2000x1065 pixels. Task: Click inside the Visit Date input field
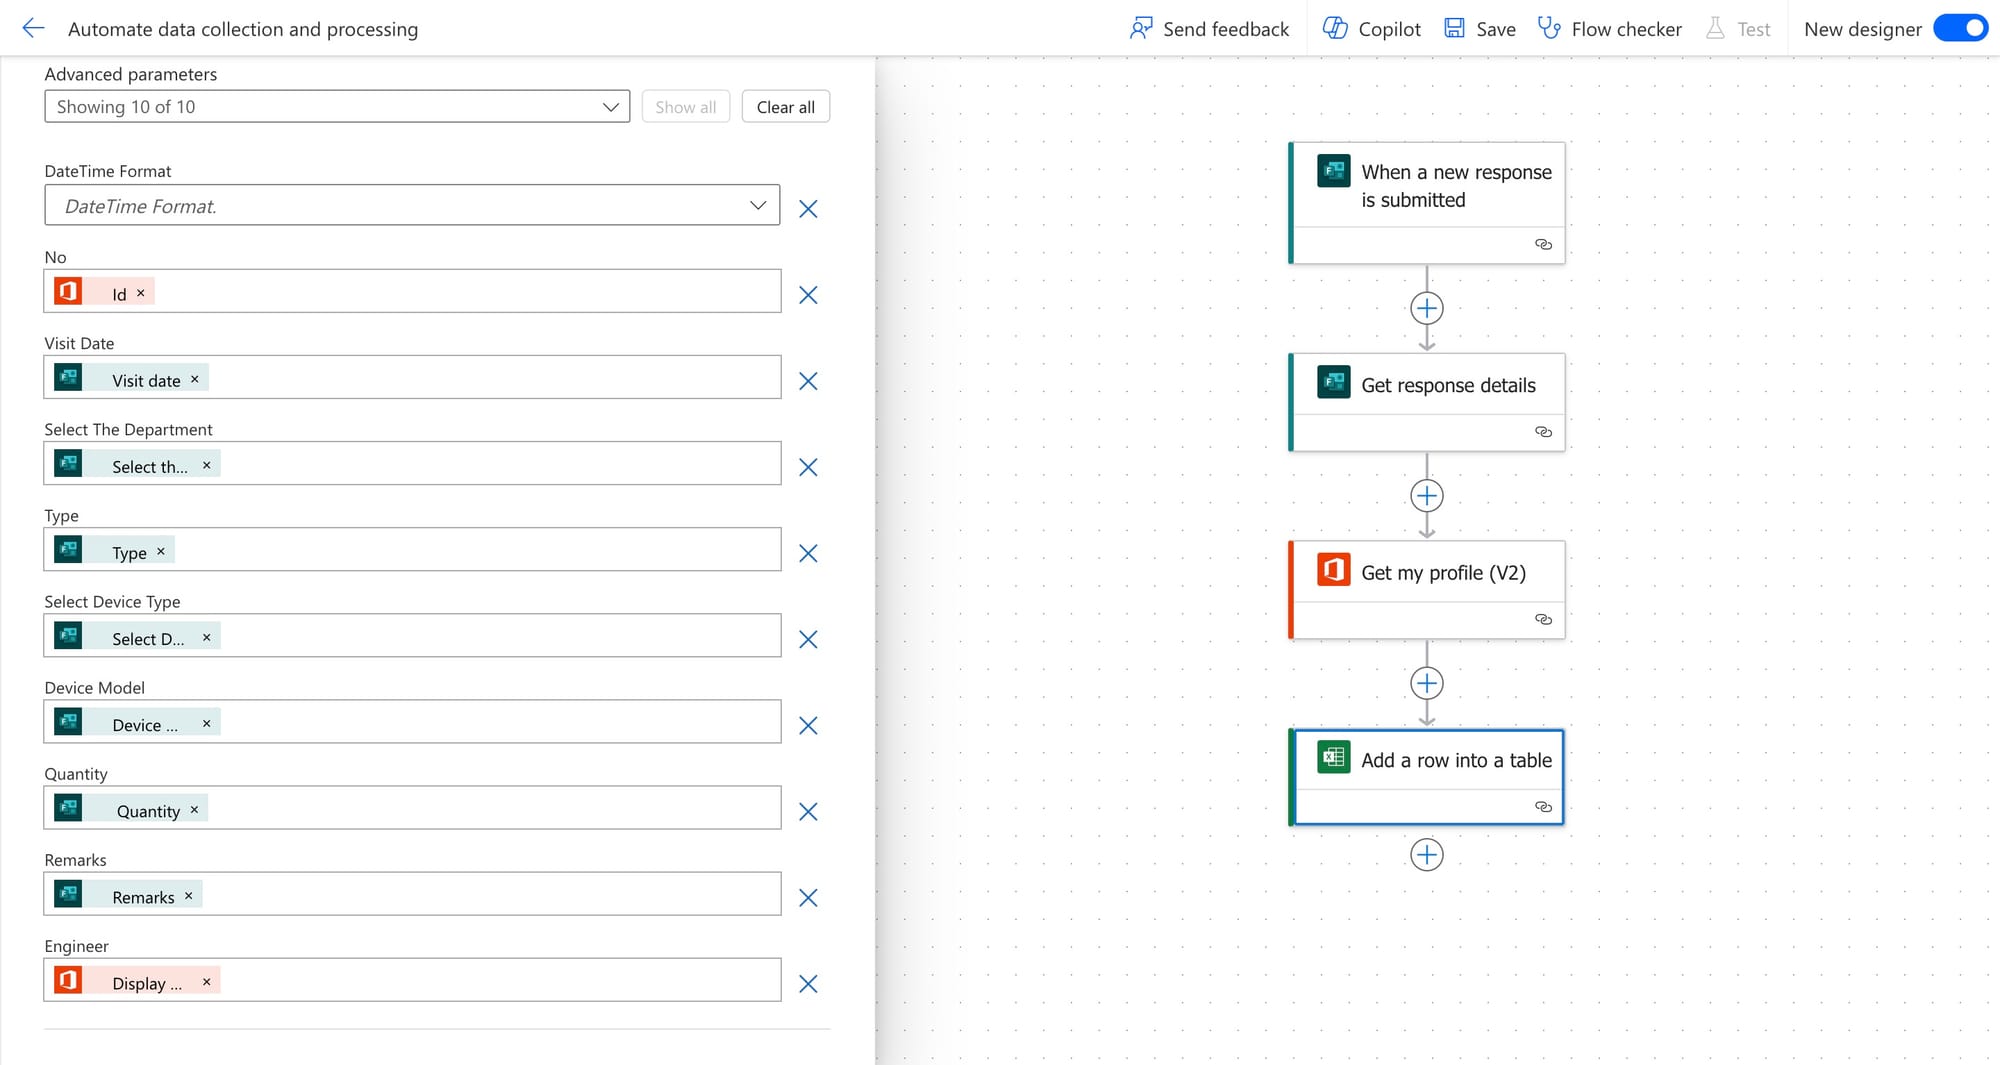412,377
